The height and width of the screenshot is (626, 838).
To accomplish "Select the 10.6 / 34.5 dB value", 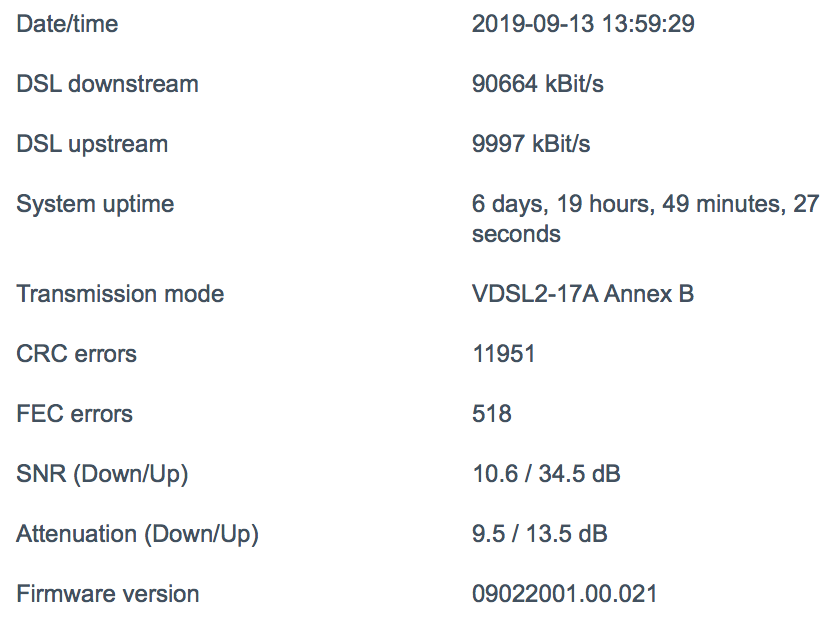I will tap(547, 474).
